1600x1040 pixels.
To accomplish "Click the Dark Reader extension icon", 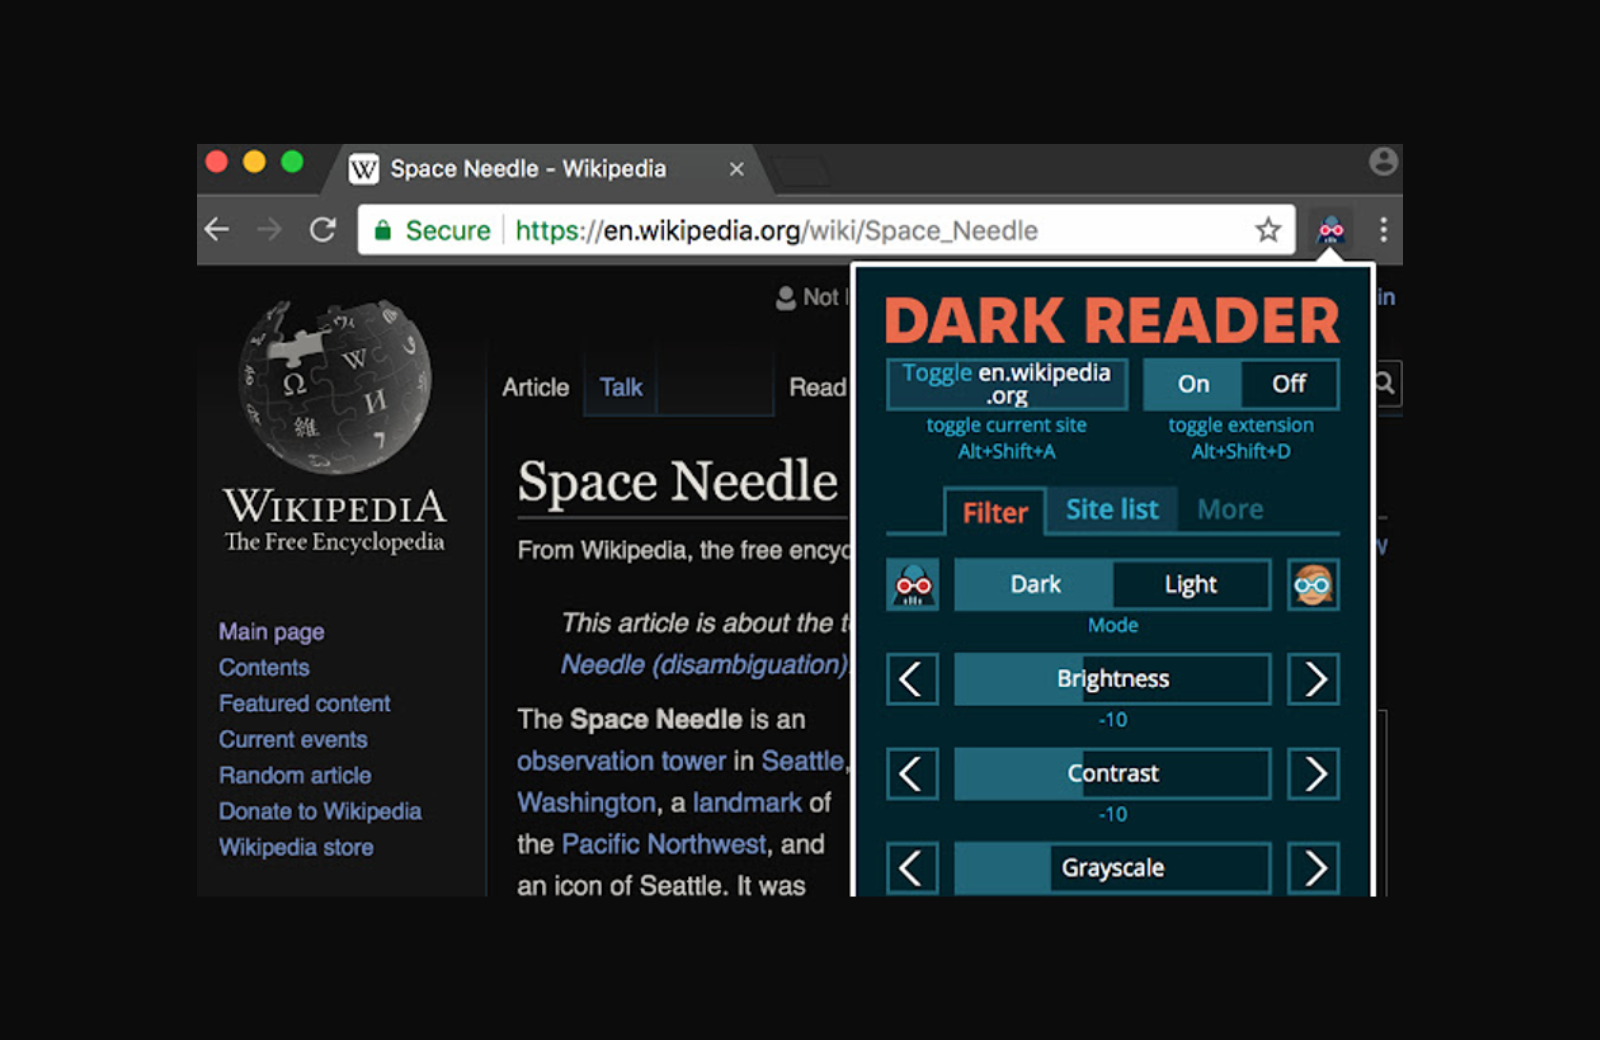I will [1330, 230].
